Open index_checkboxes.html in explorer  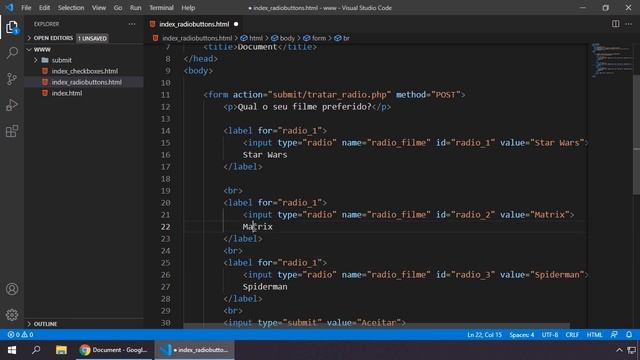[x=84, y=71]
